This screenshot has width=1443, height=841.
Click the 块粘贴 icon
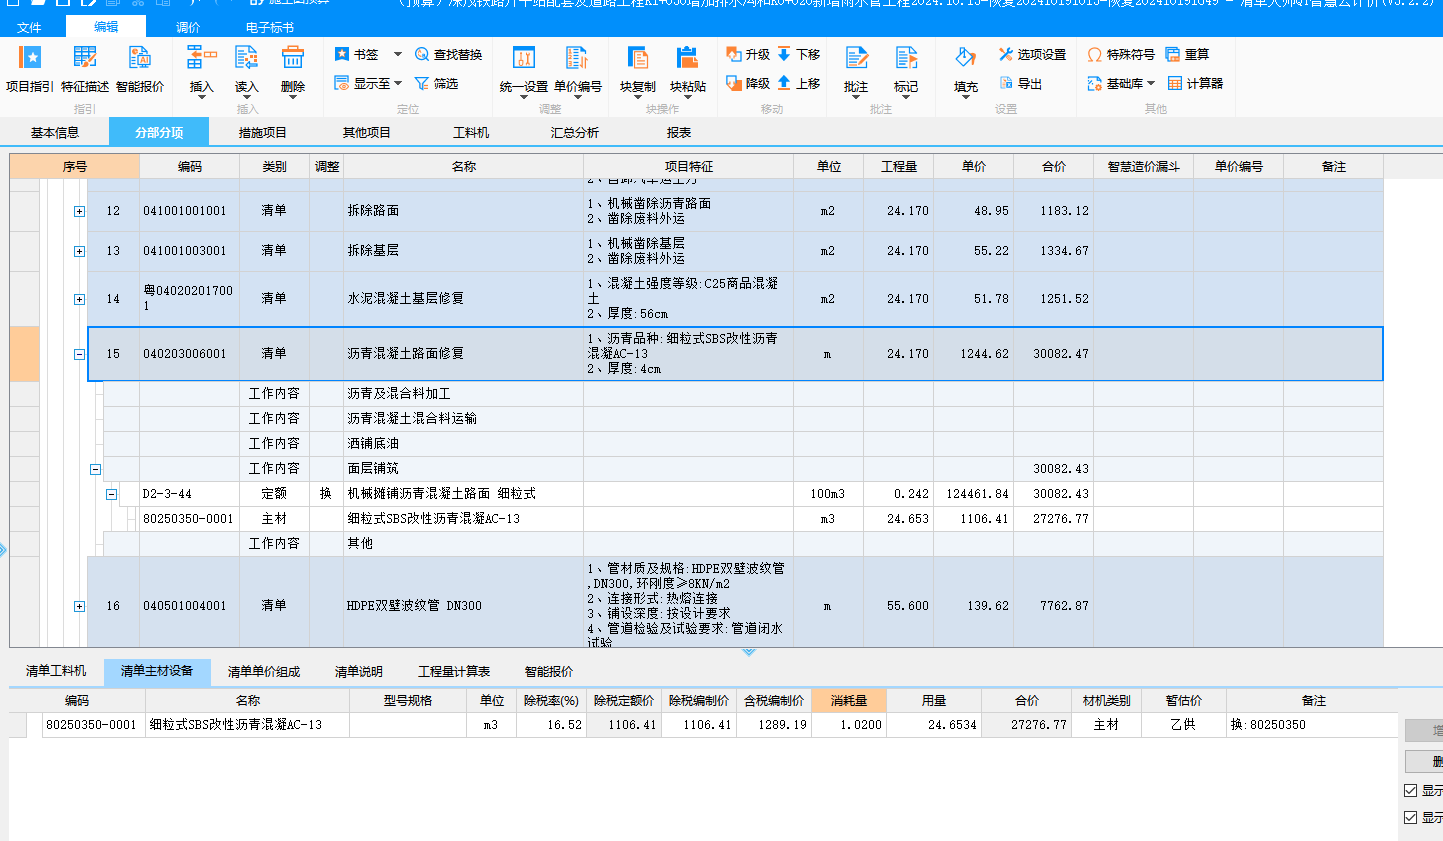coord(687,58)
